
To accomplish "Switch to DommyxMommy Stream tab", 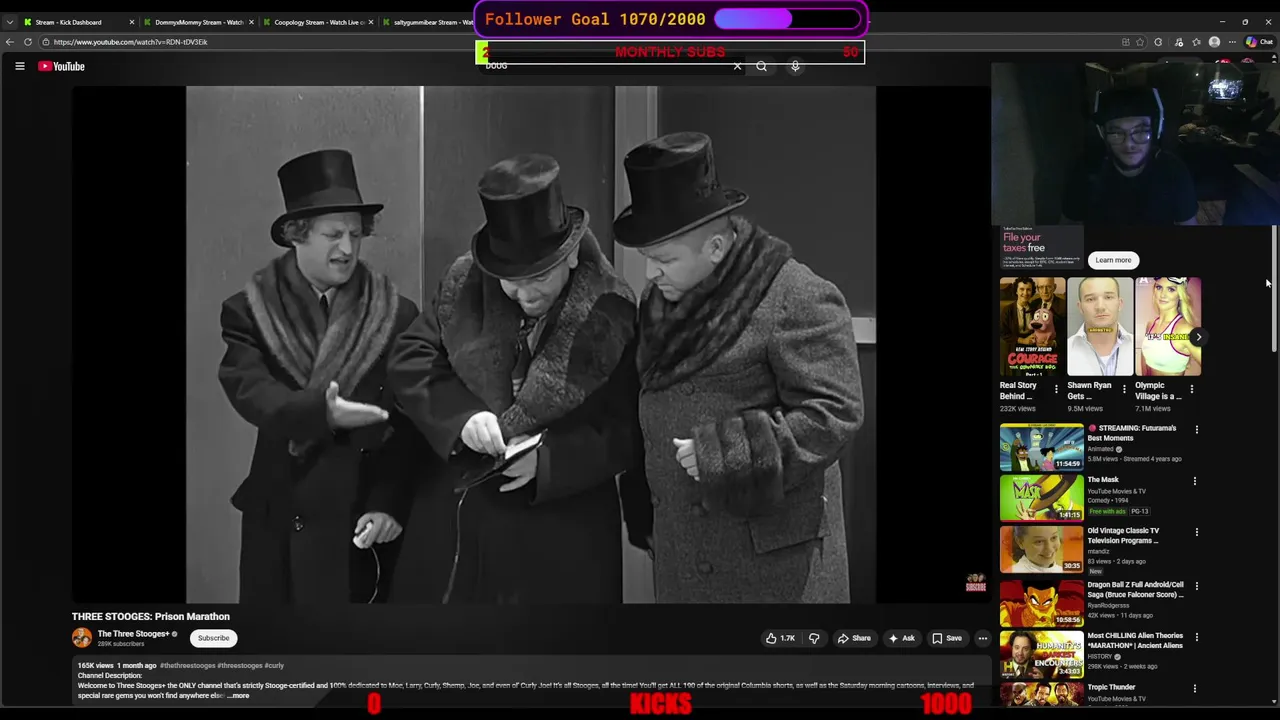I will tap(198, 22).
